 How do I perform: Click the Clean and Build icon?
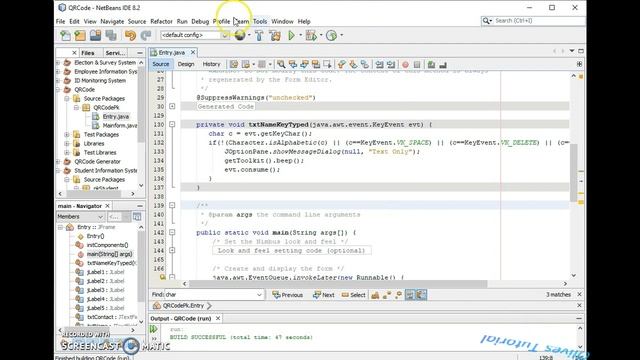click(275, 36)
